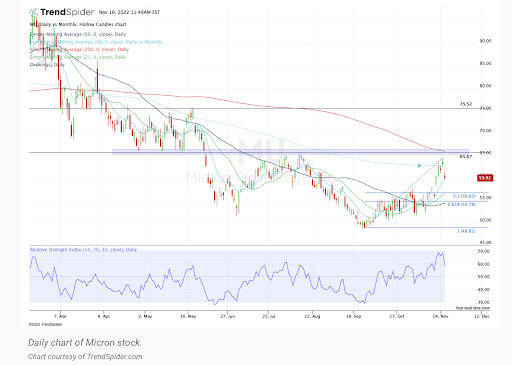Click the 17. Oct date label
The image size is (512, 365).
click(397, 316)
